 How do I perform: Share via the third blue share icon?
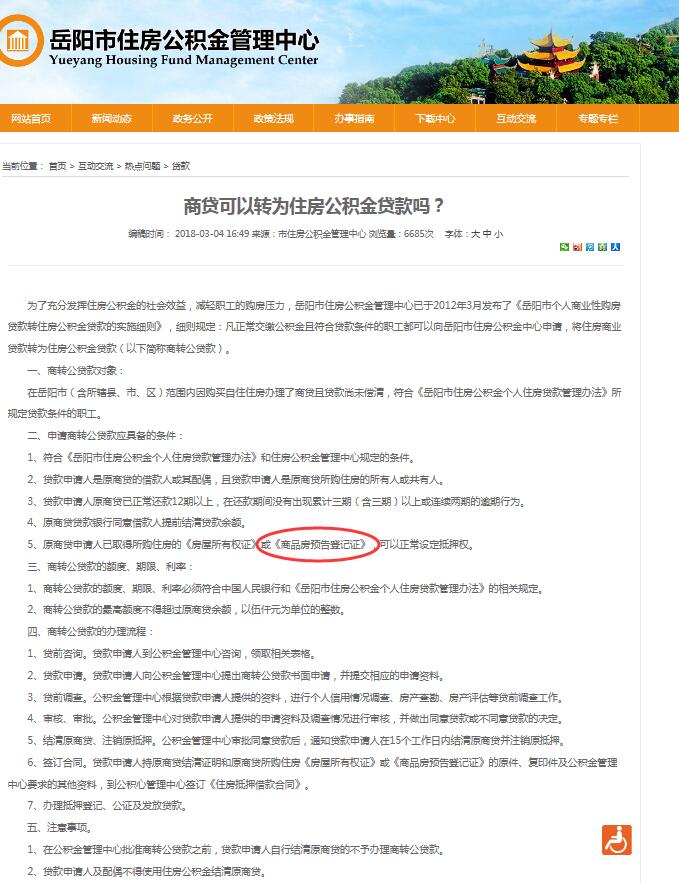point(590,247)
